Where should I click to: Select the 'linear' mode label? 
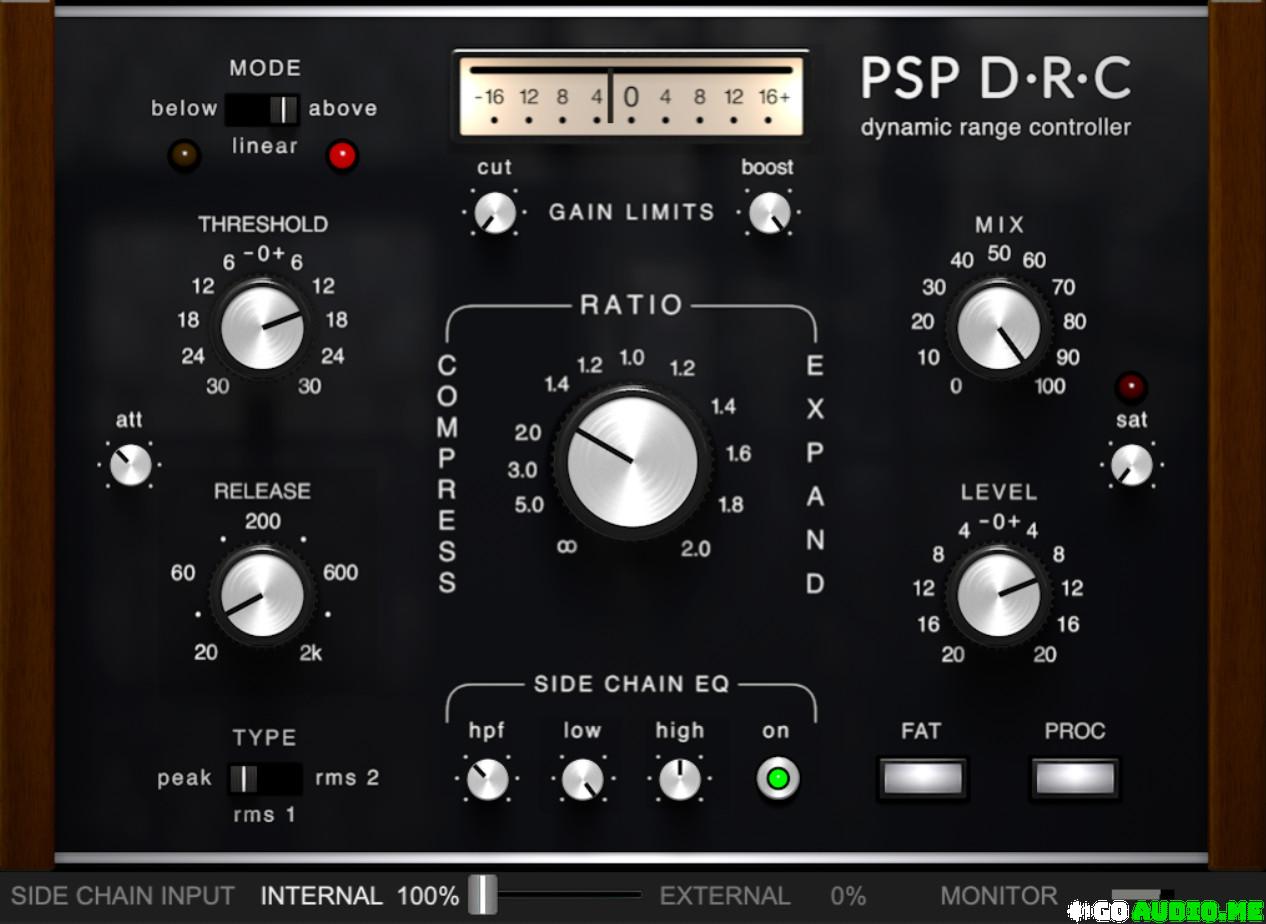(265, 146)
